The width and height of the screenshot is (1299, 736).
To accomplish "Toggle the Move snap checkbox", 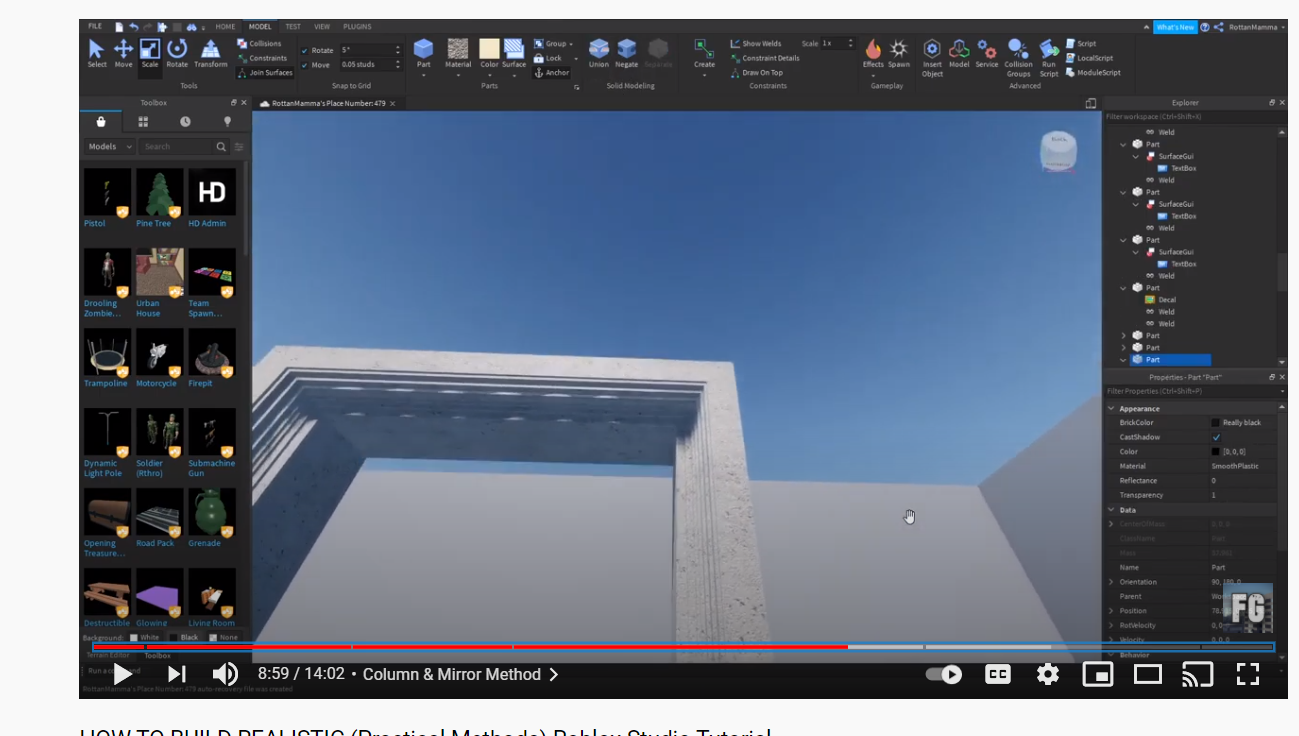I will 305,65.
